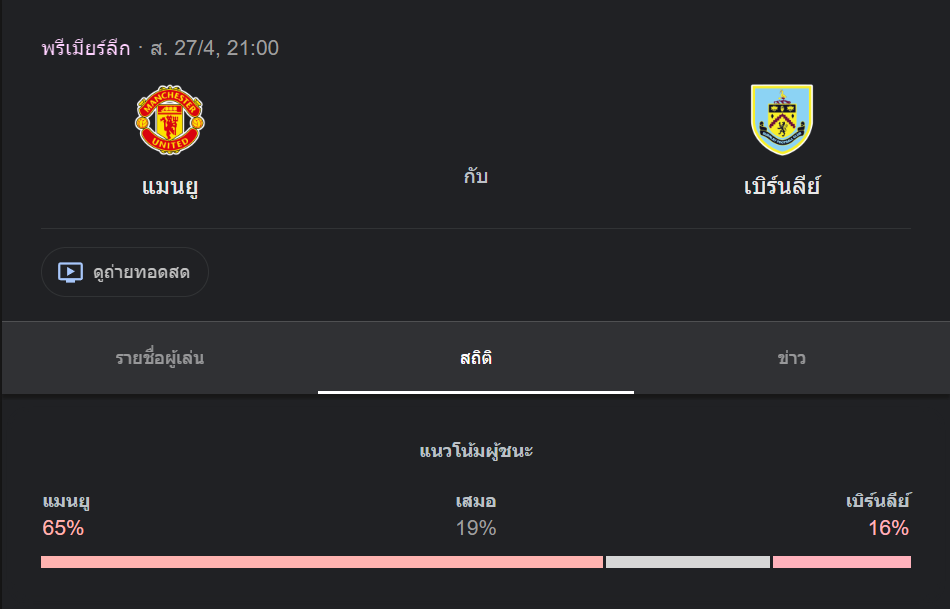This screenshot has height=609, width=950.
Task: Click the แนวโน้มผู้ชนะ heading
Action: pyautogui.click(x=475, y=451)
